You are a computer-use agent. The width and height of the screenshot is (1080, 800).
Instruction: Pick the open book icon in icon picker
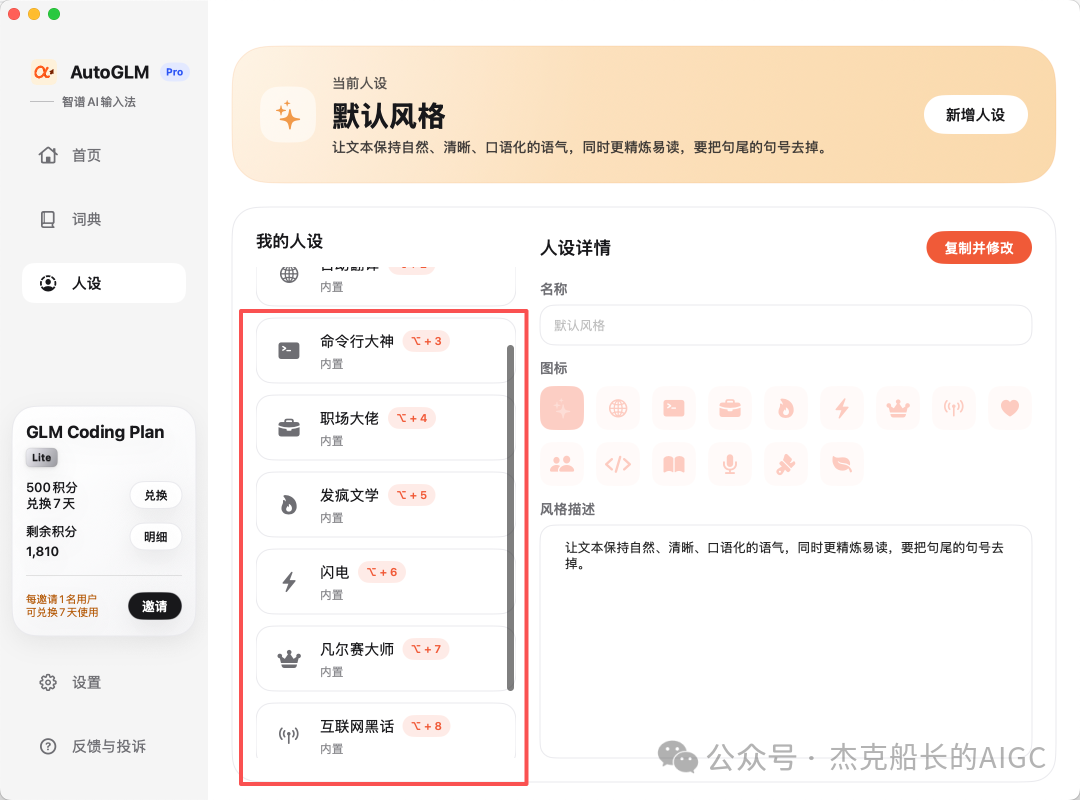(674, 464)
